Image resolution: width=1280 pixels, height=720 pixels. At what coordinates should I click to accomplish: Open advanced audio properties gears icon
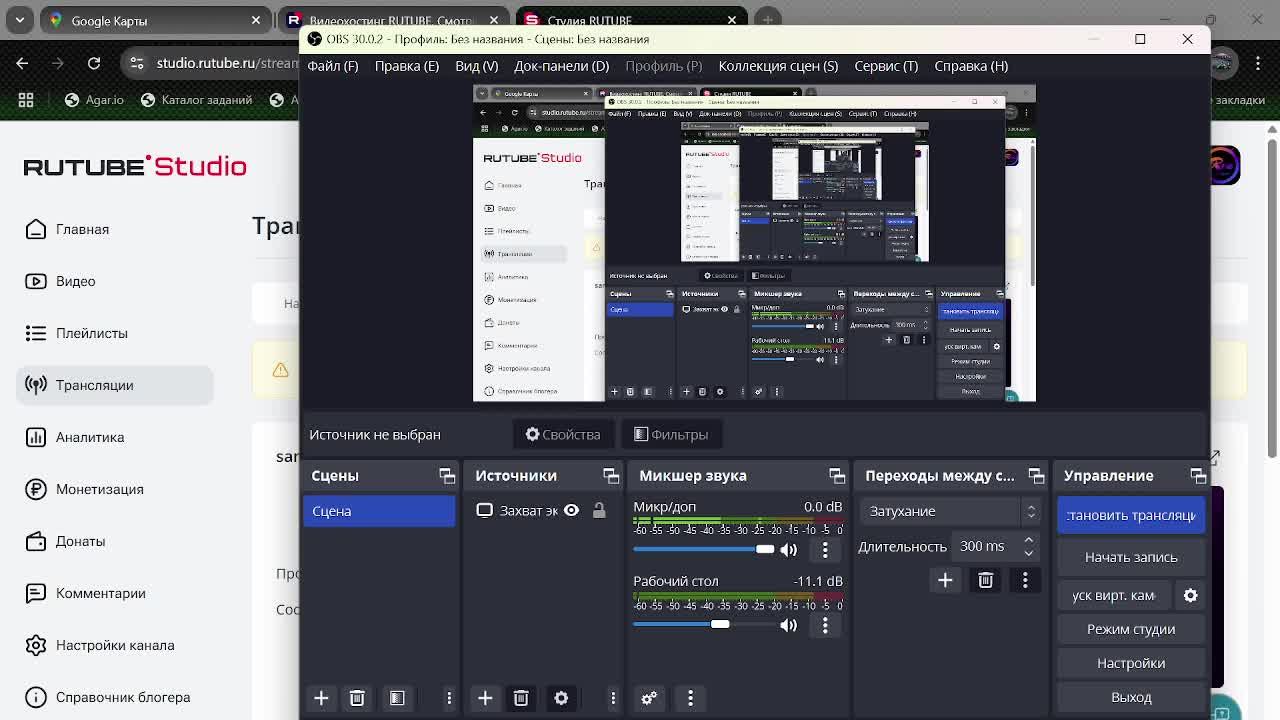pyautogui.click(x=649, y=698)
